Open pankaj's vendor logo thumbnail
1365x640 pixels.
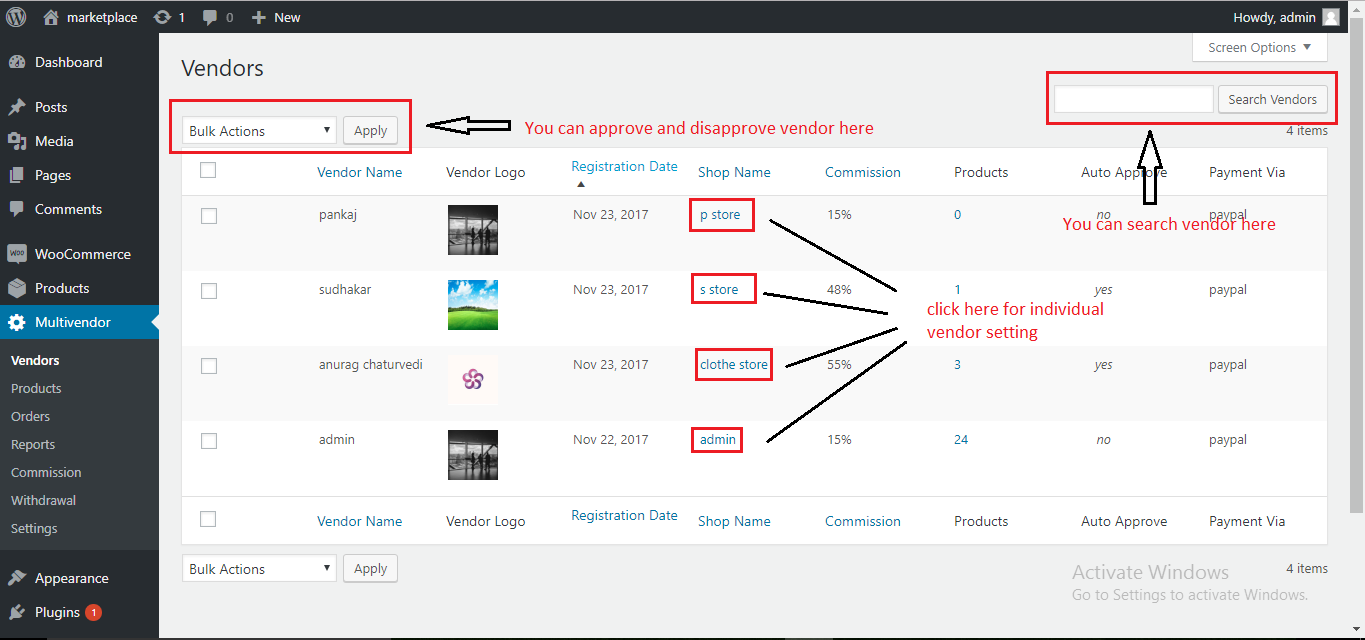pyautogui.click(x=473, y=230)
